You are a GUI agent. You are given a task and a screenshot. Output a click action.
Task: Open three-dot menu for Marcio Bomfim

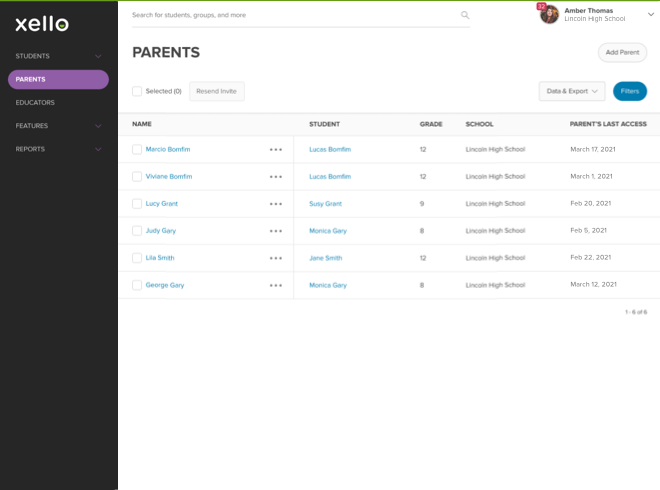[276, 150]
